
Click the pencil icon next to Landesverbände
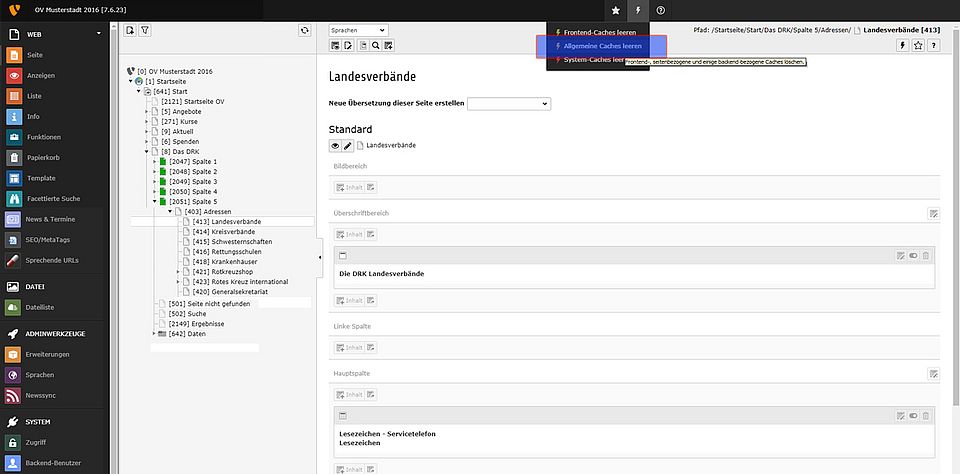tap(348, 146)
